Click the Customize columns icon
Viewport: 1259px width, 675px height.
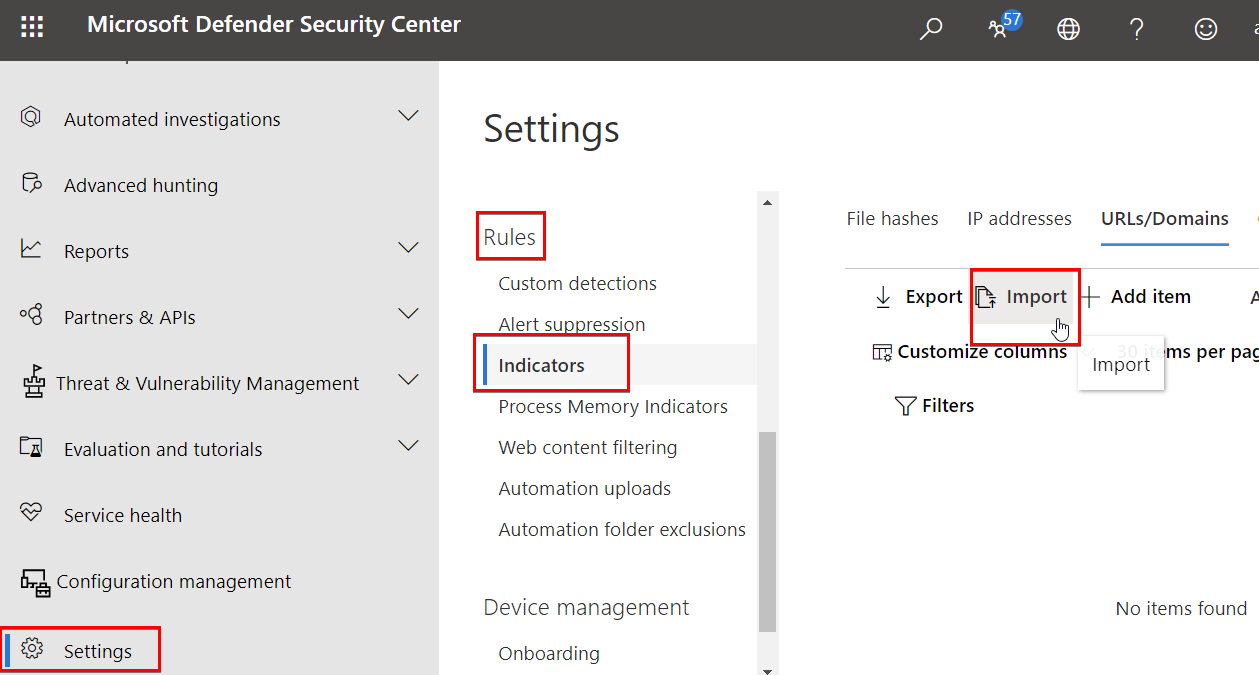pyautogui.click(x=882, y=352)
